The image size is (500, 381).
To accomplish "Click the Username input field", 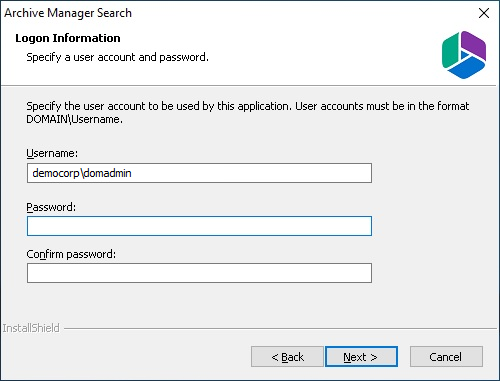I will pos(199,173).
